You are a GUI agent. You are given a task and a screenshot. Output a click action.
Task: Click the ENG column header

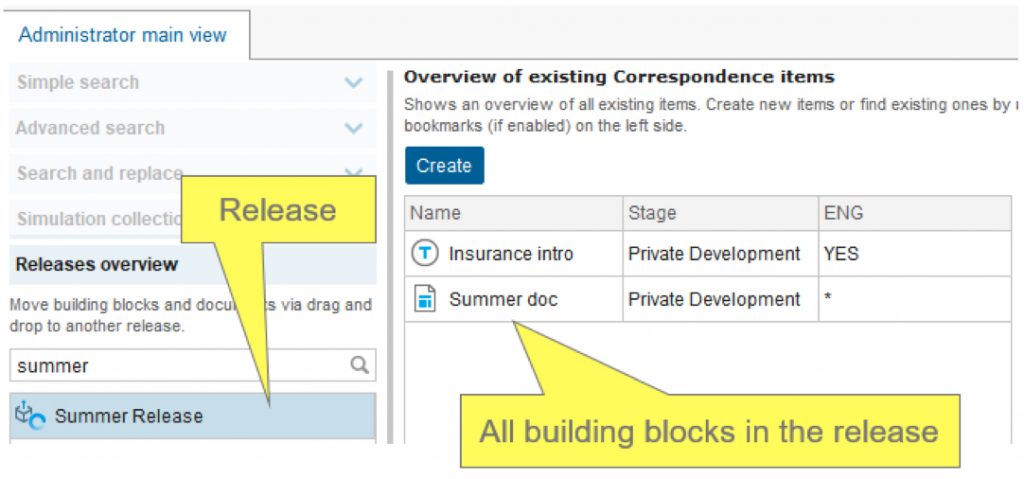(x=914, y=213)
